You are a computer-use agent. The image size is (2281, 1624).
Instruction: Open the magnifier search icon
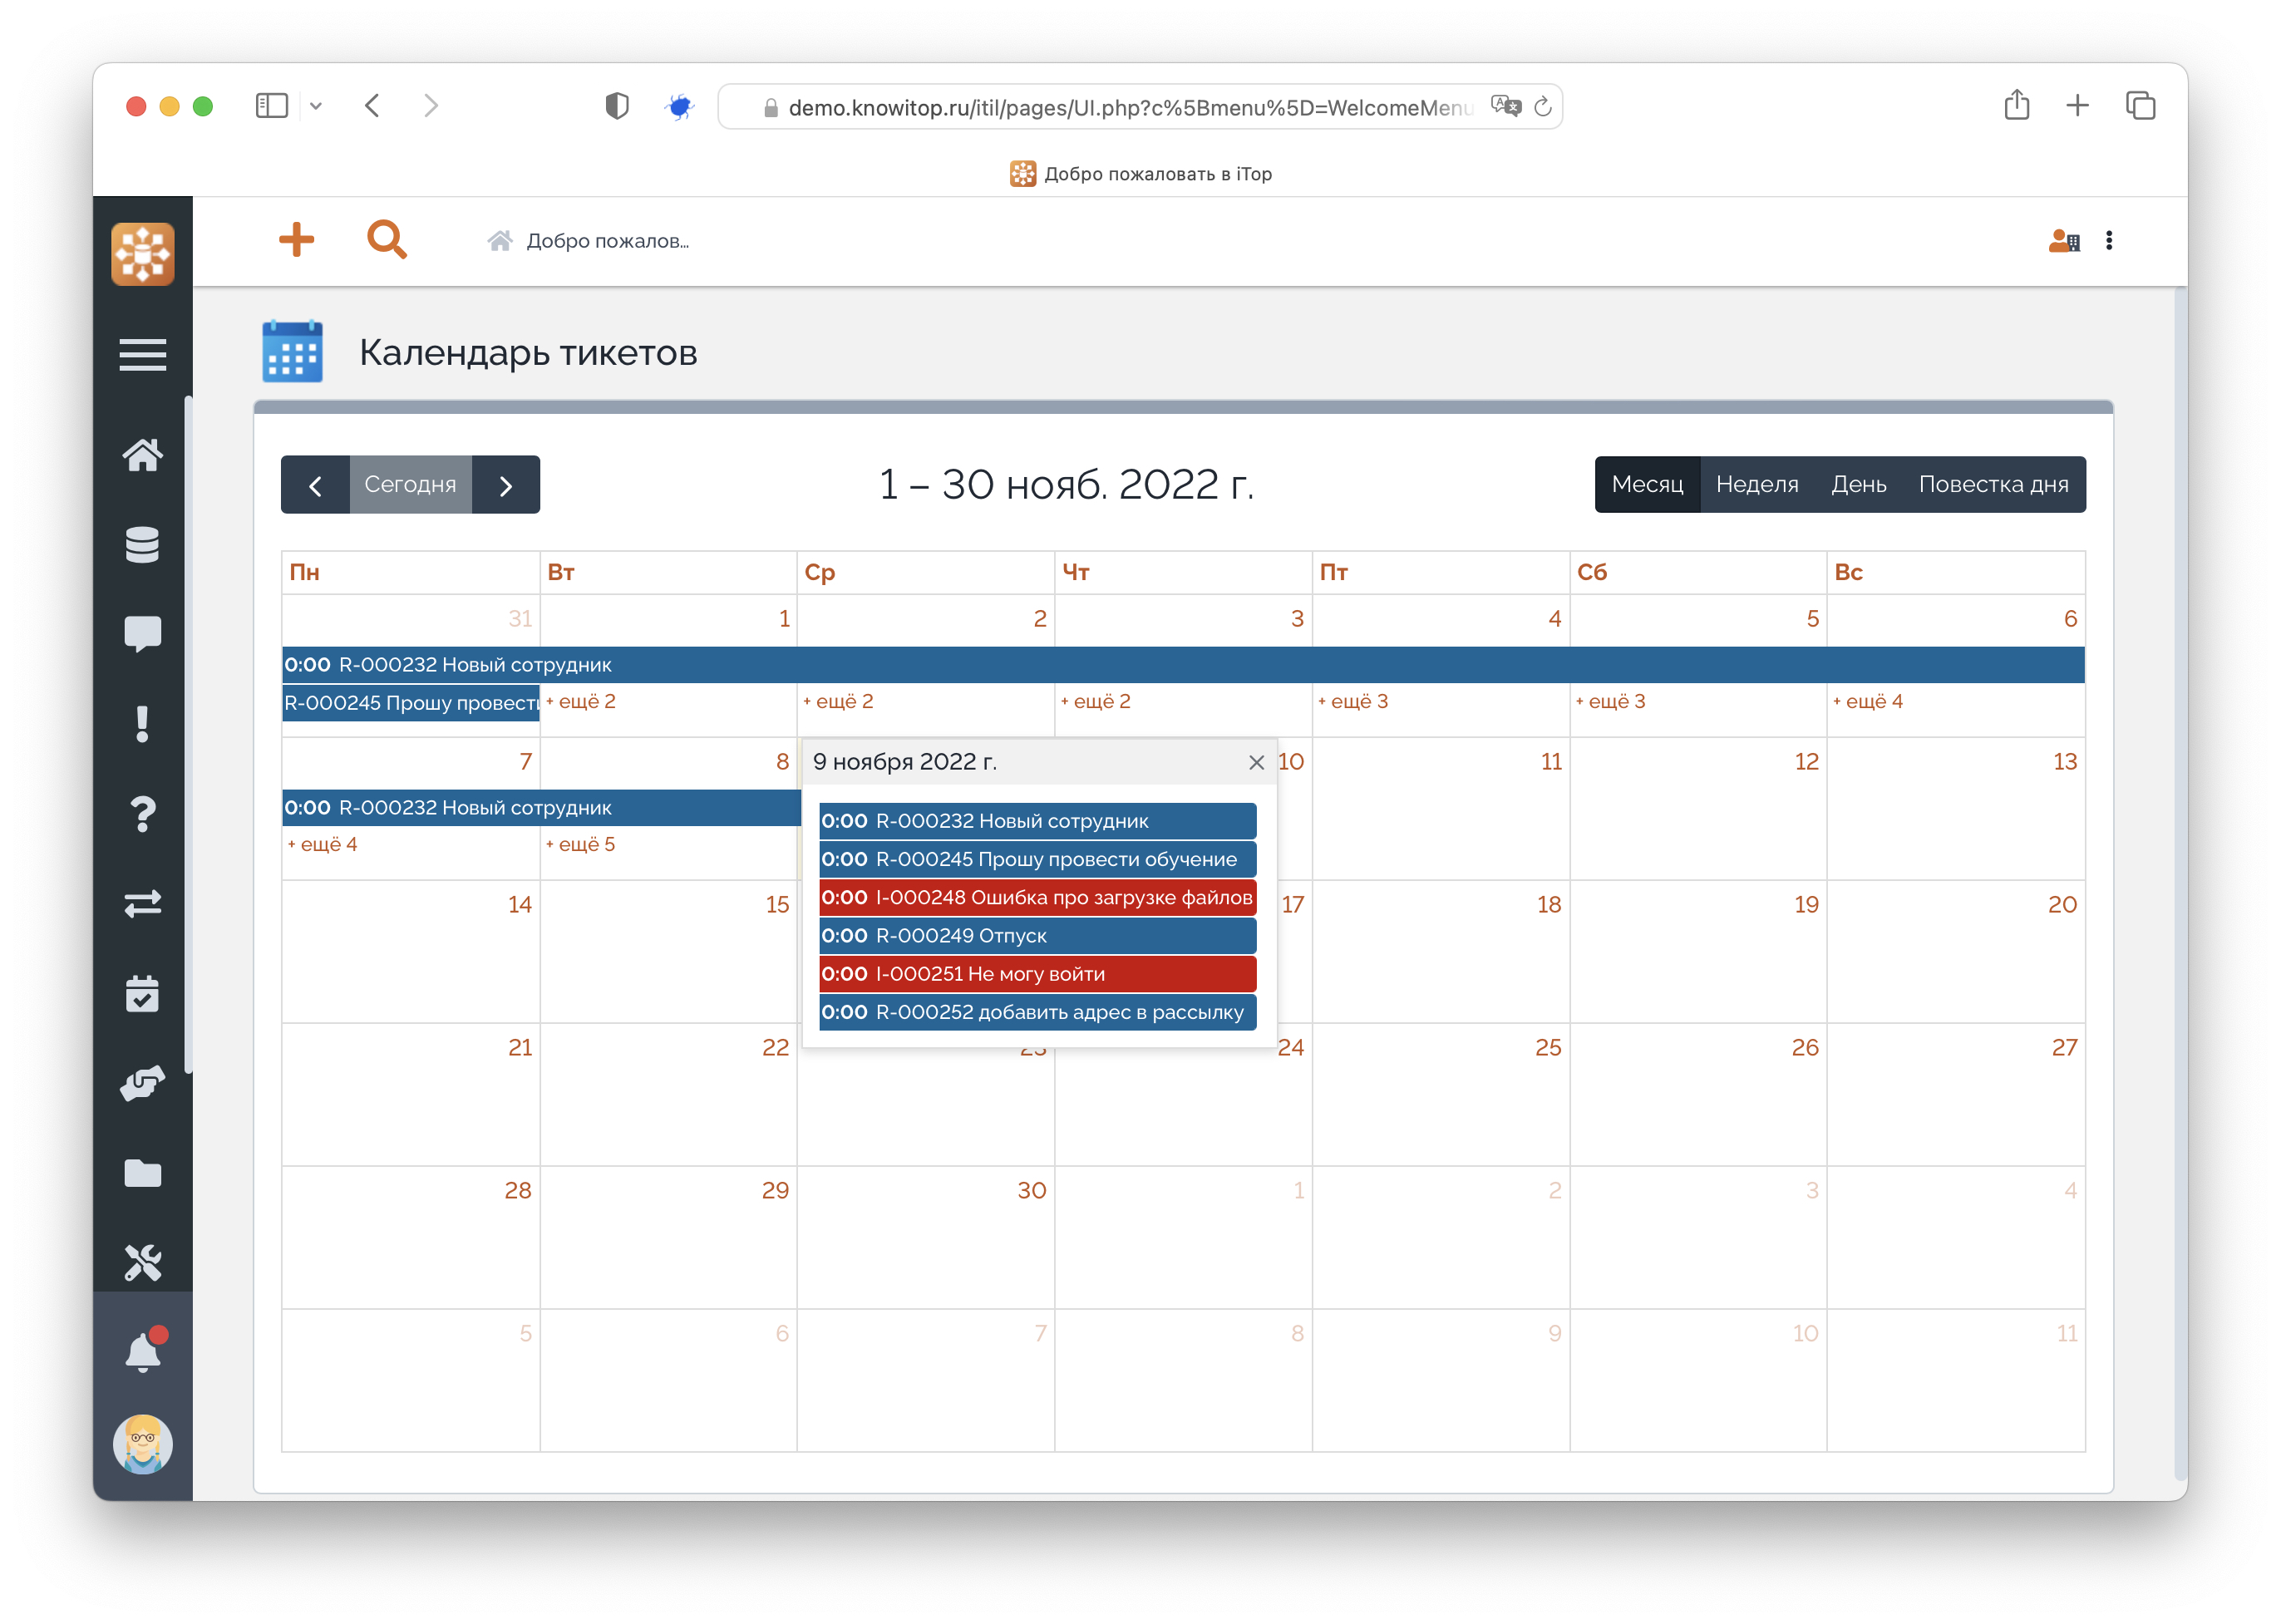(x=386, y=240)
